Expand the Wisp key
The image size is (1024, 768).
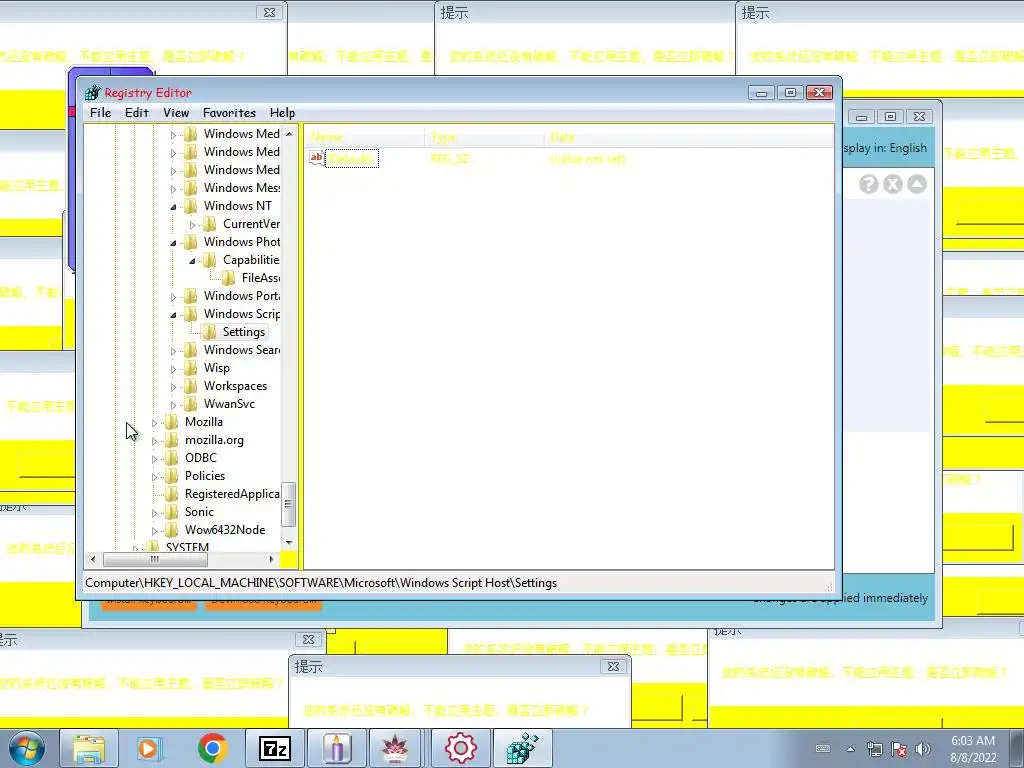[x=173, y=368]
